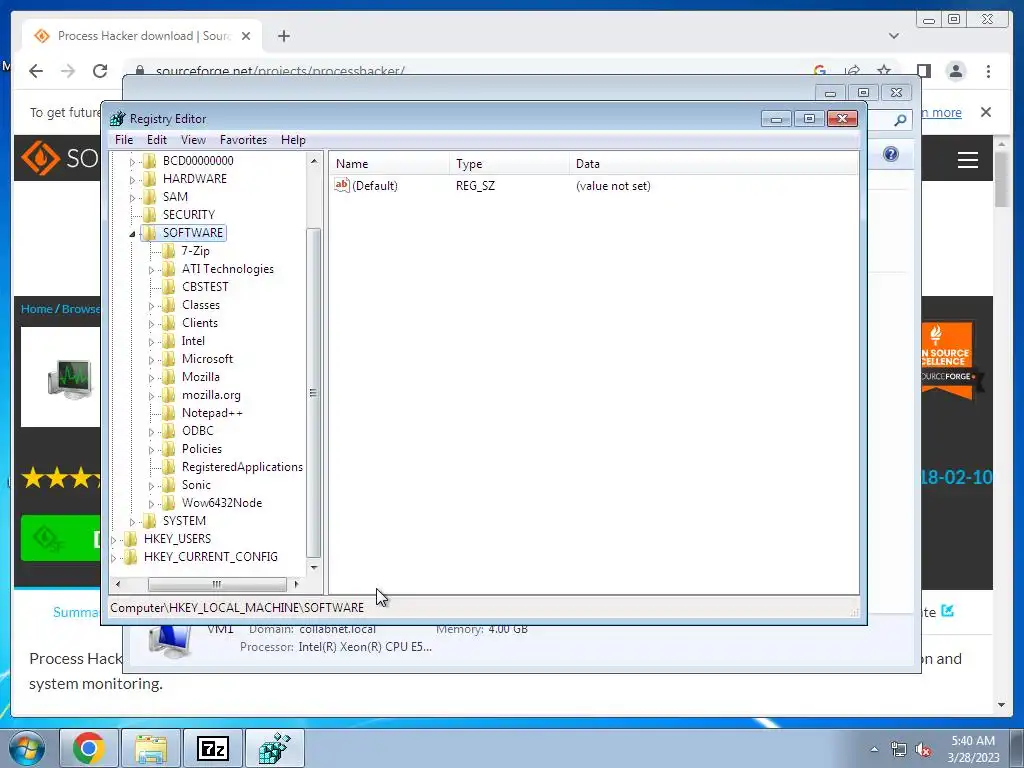Select the 7-Zip folder icon
This screenshot has width=1024, height=768.
coord(168,251)
